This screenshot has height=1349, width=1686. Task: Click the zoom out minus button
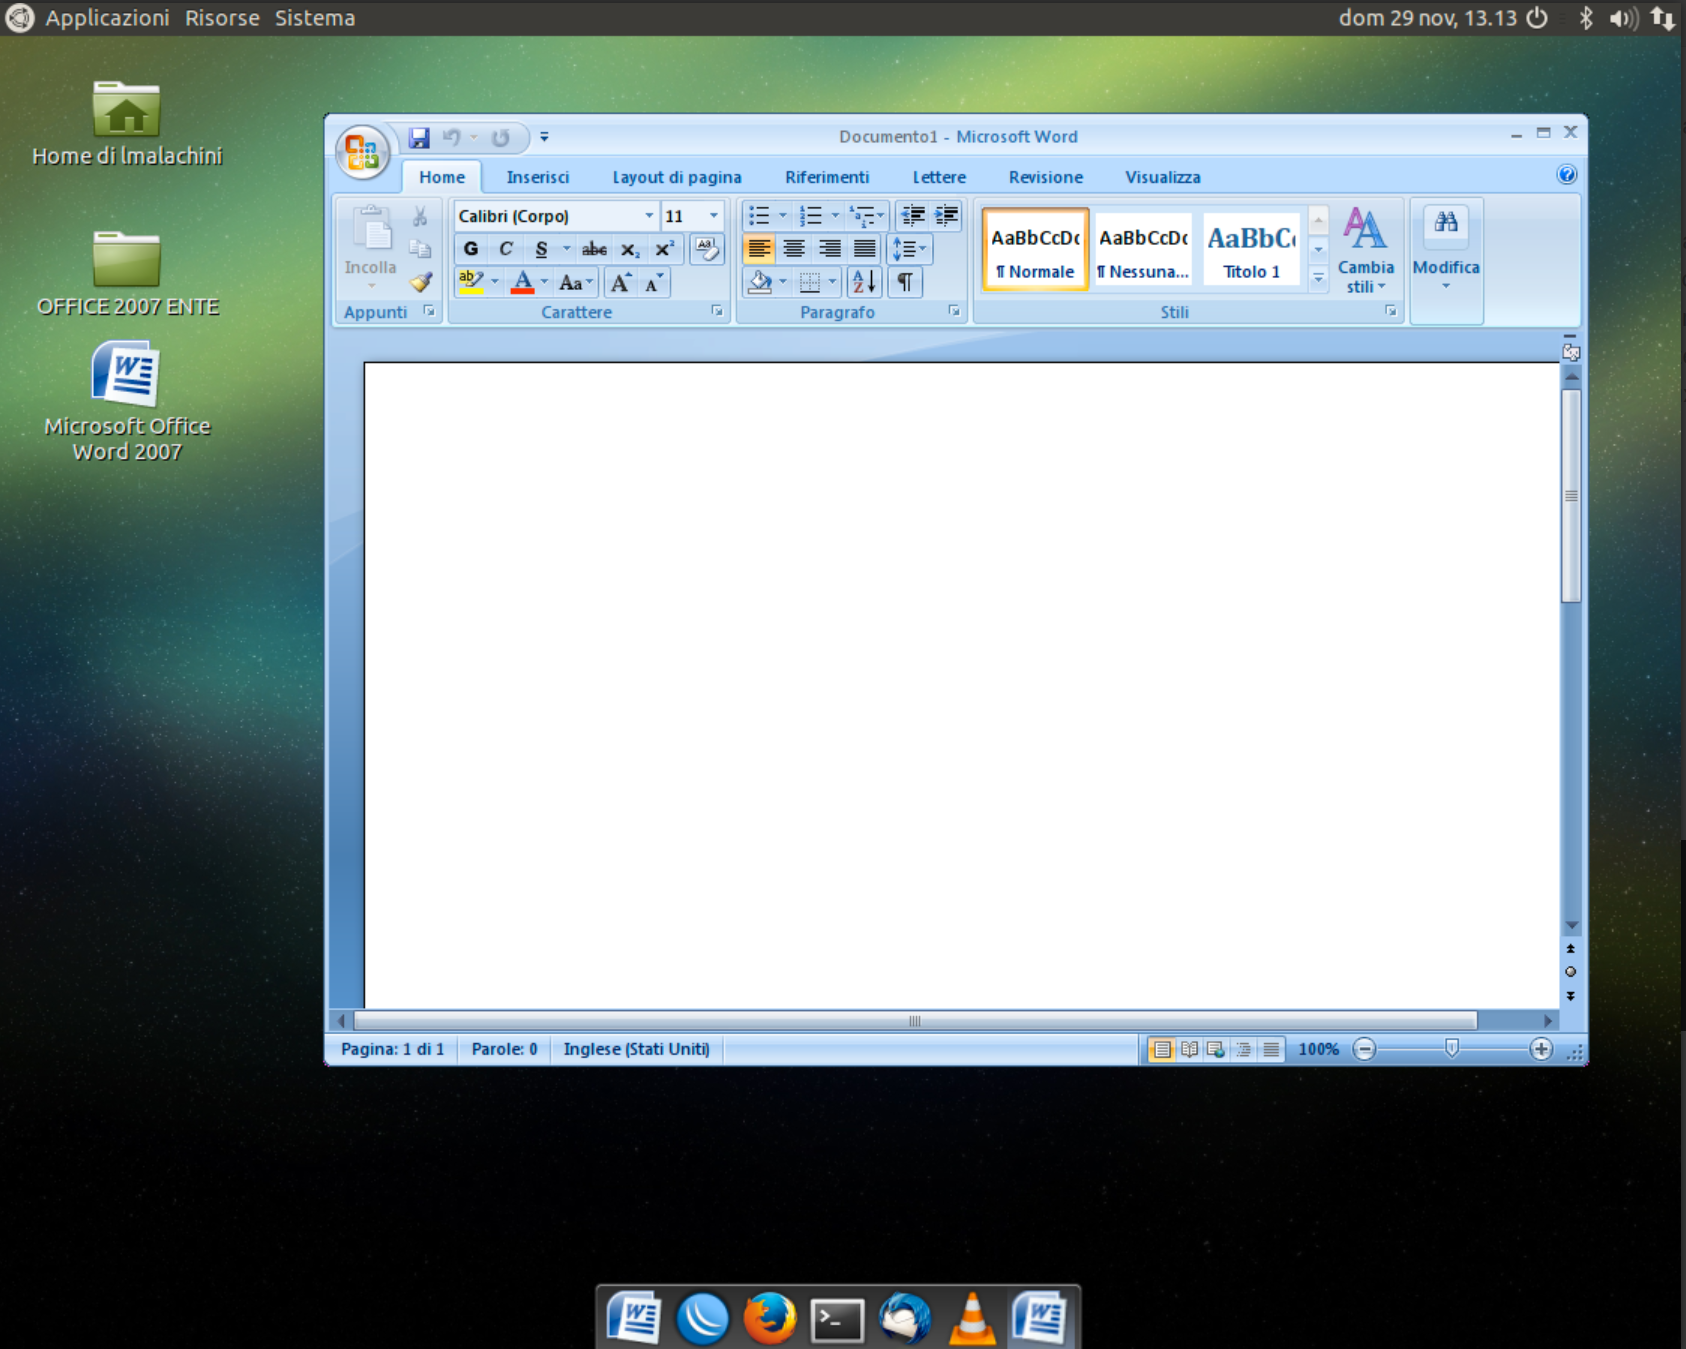pyautogui.click(x=1364, y=1049)
